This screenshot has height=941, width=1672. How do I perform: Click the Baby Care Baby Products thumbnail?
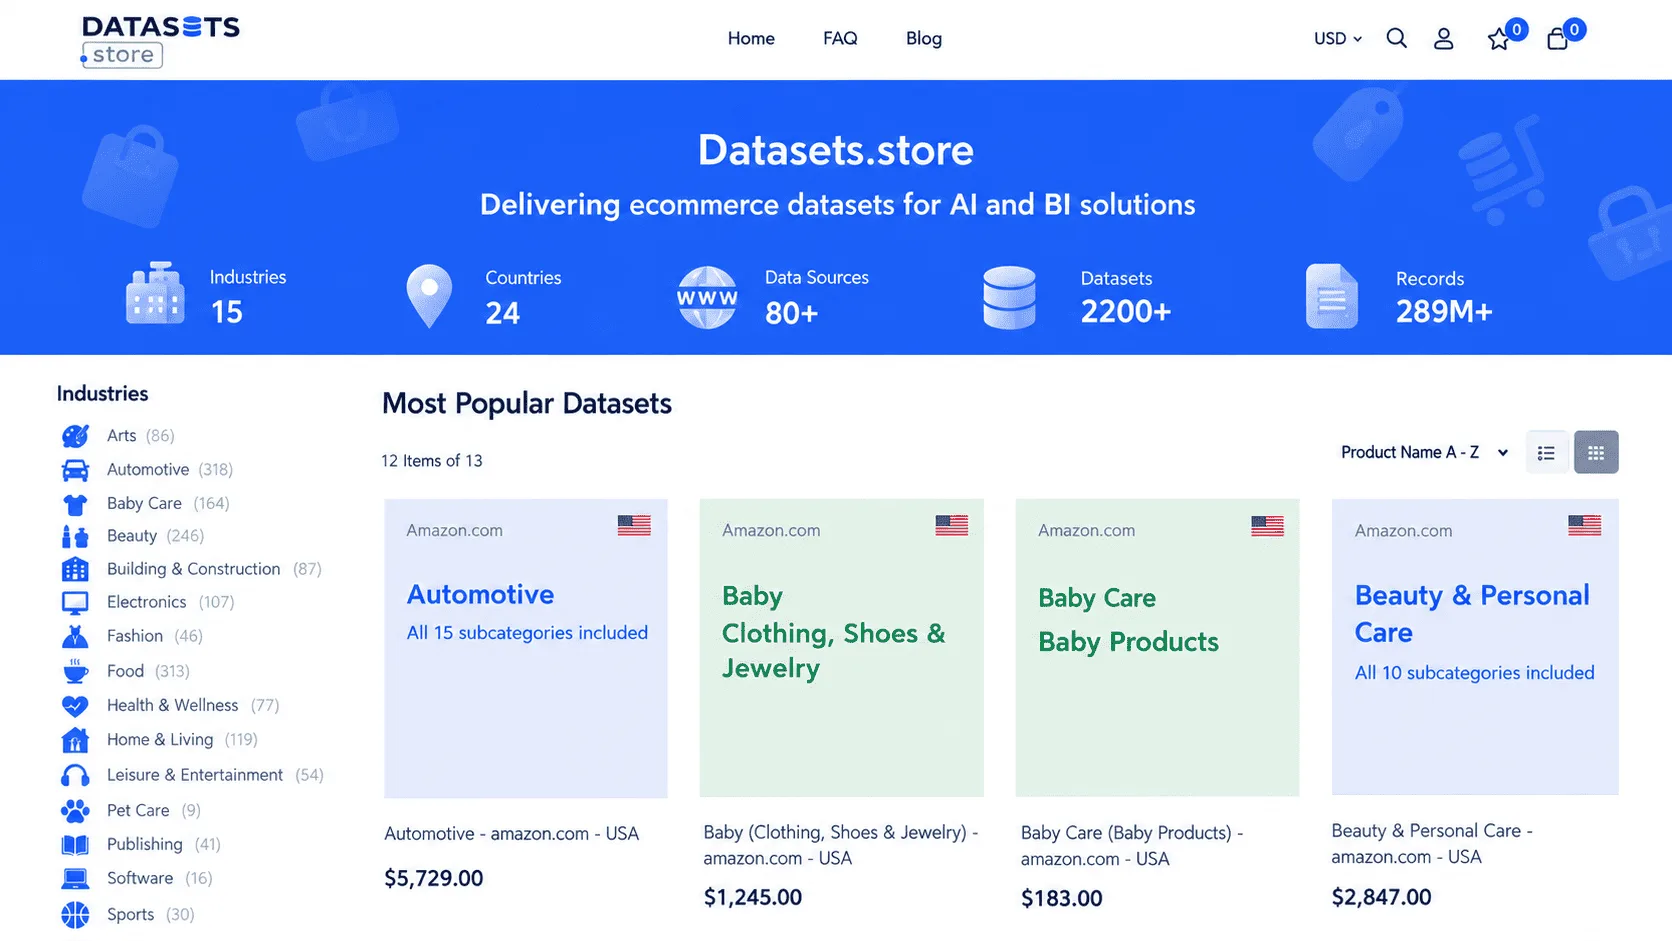1157,648
